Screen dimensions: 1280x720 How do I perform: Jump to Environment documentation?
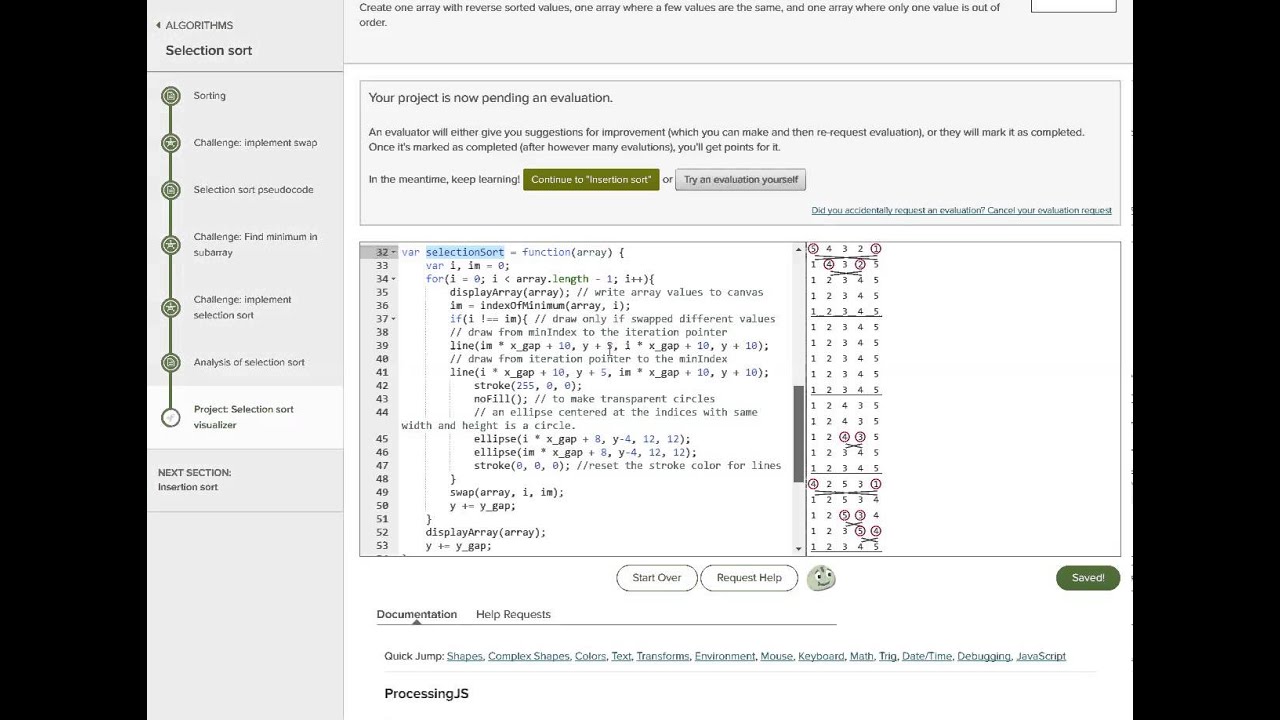click(x=725, y=656)
